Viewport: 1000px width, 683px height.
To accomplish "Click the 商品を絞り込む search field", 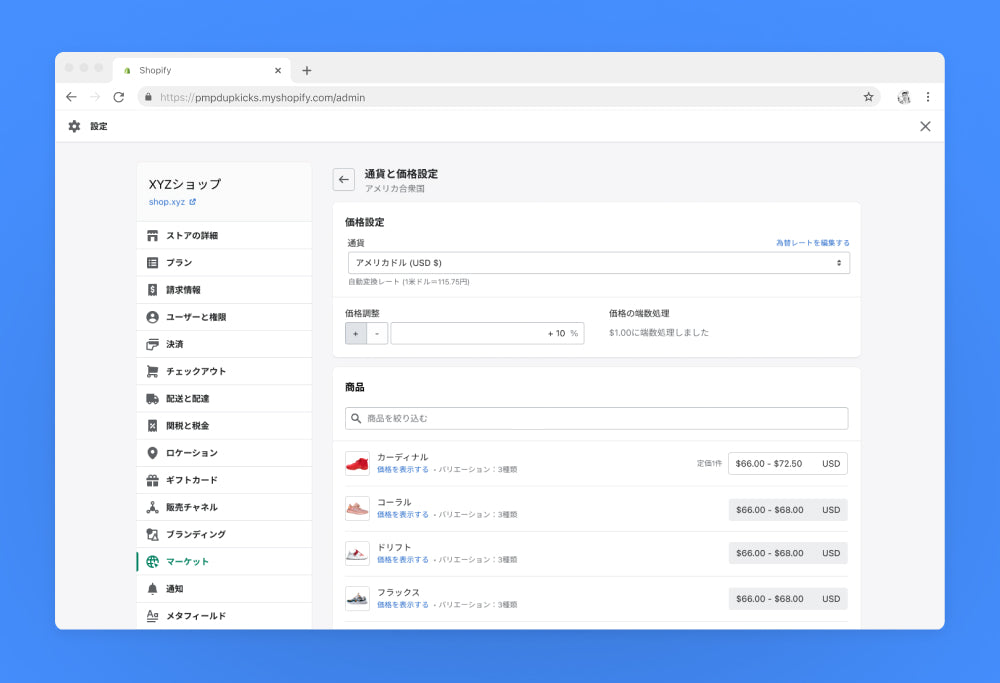I will (597, 418).
